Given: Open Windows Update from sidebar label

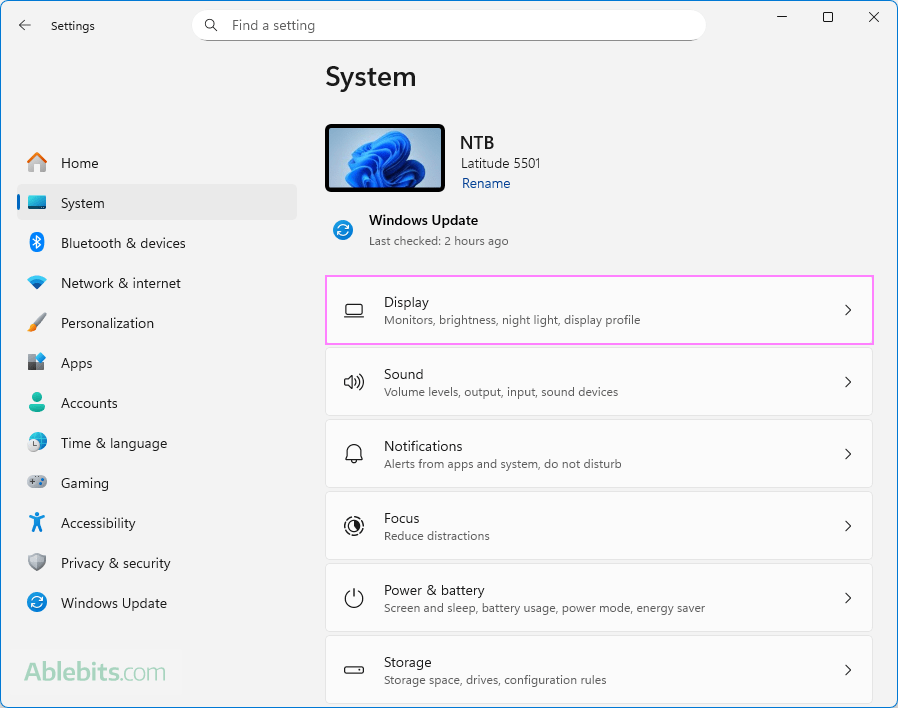Looking at the screenshot, I should (114, 603).
